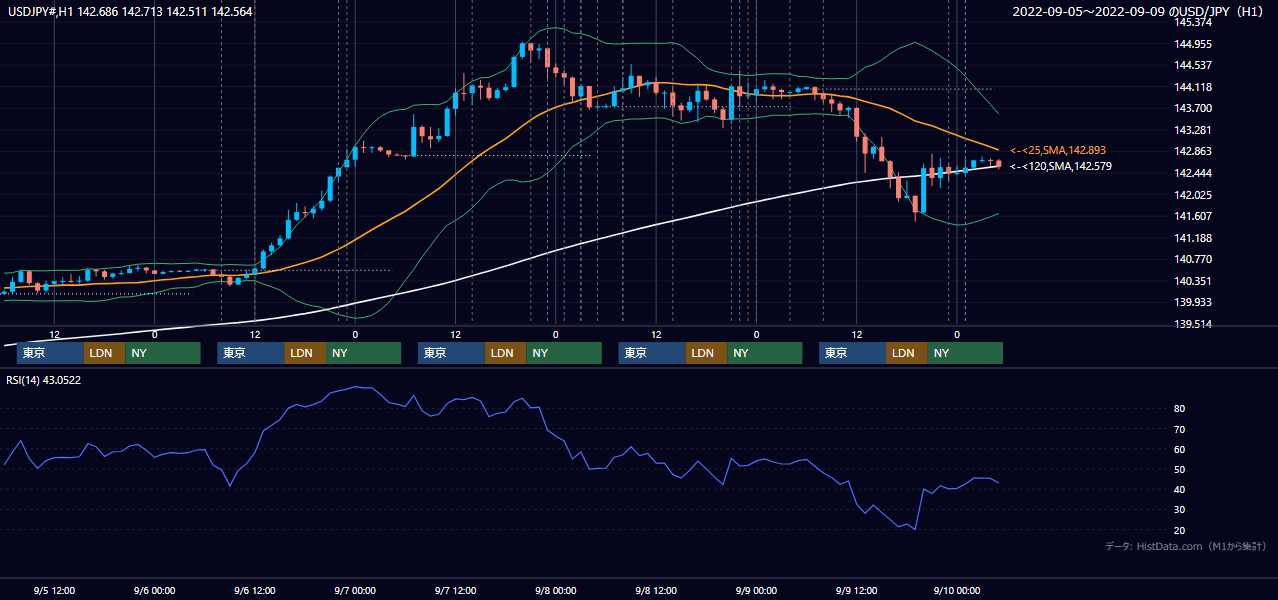This screenshot has height=600, width=1278.
Task: Click the '9/9 00:00' date axis label
Action: point(756,590)
